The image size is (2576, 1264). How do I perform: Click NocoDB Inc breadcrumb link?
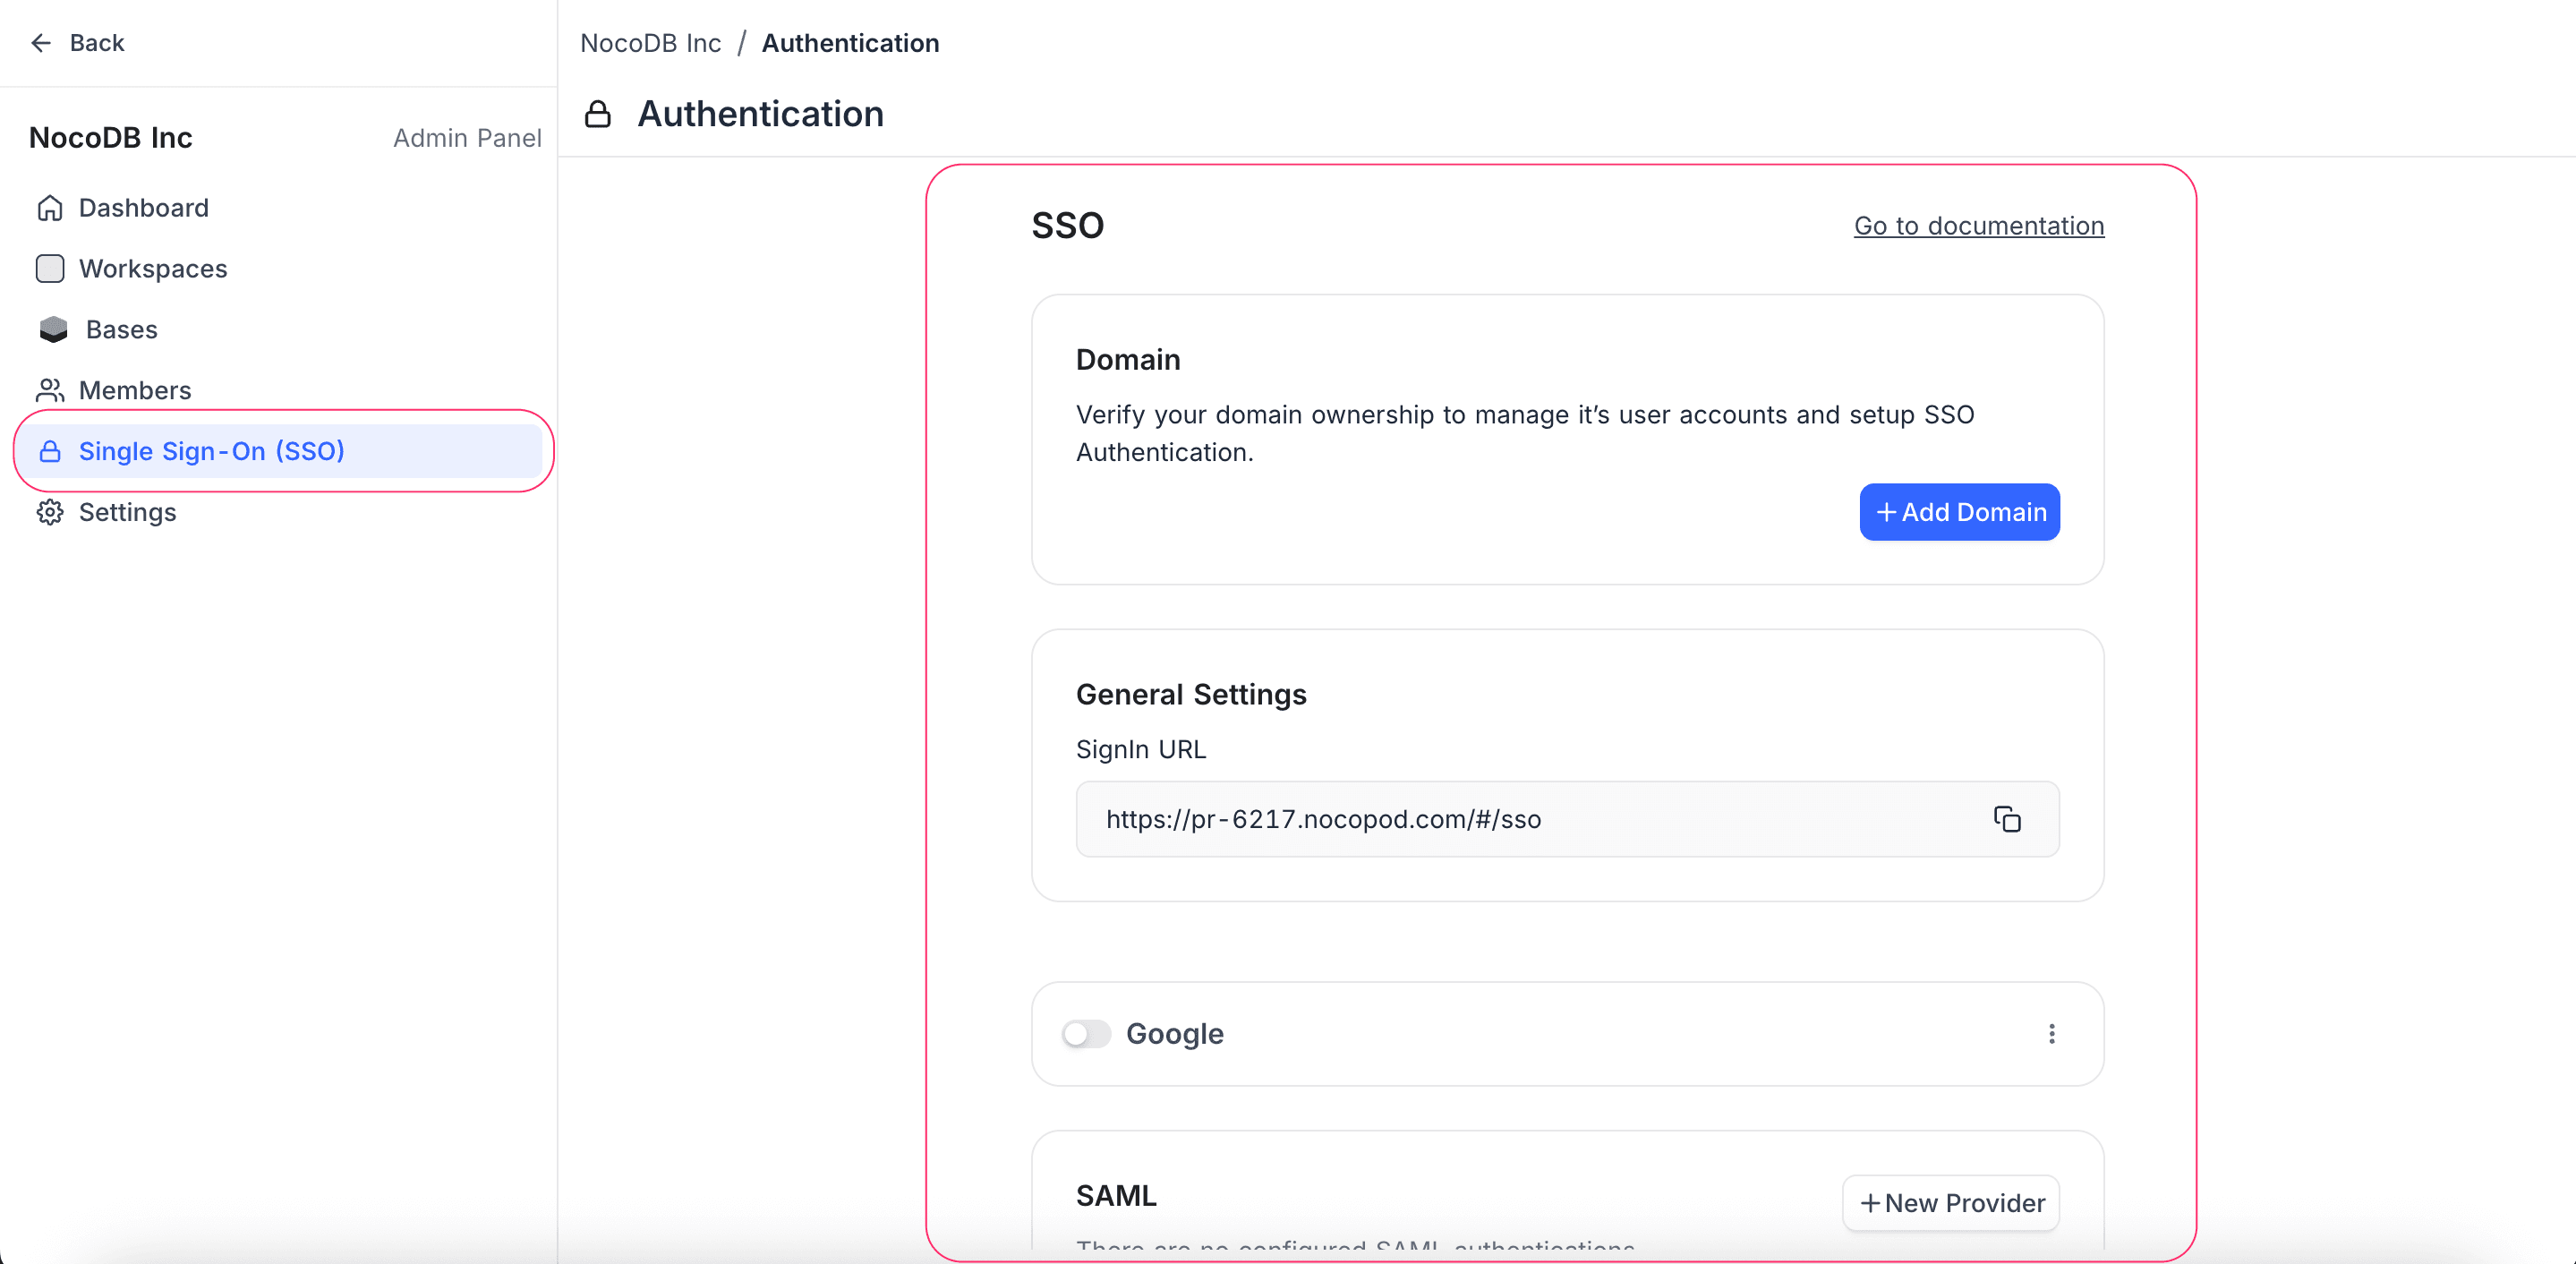pos(651,43)
